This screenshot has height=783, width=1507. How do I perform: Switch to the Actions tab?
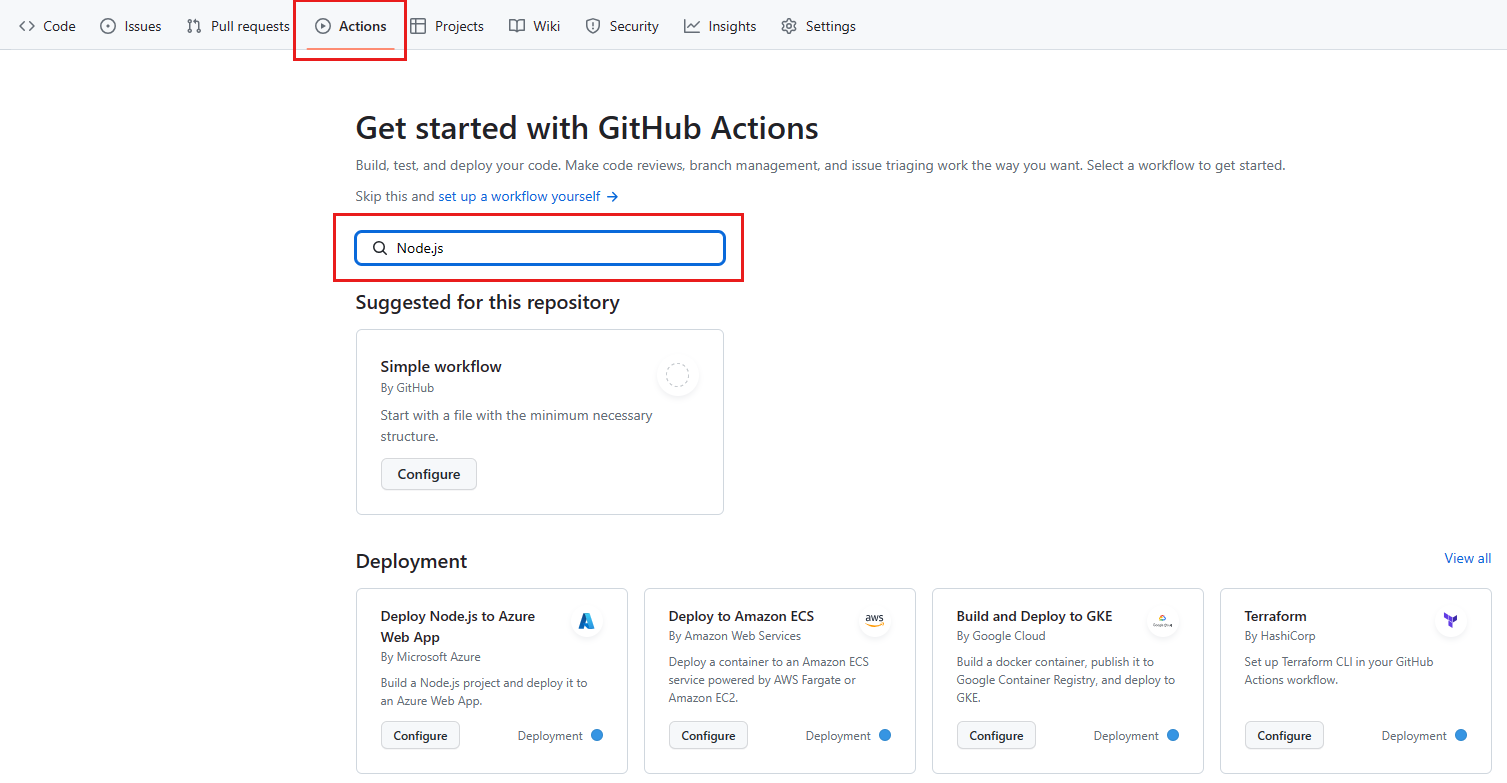pyautogui.click(x=349, y=26)
